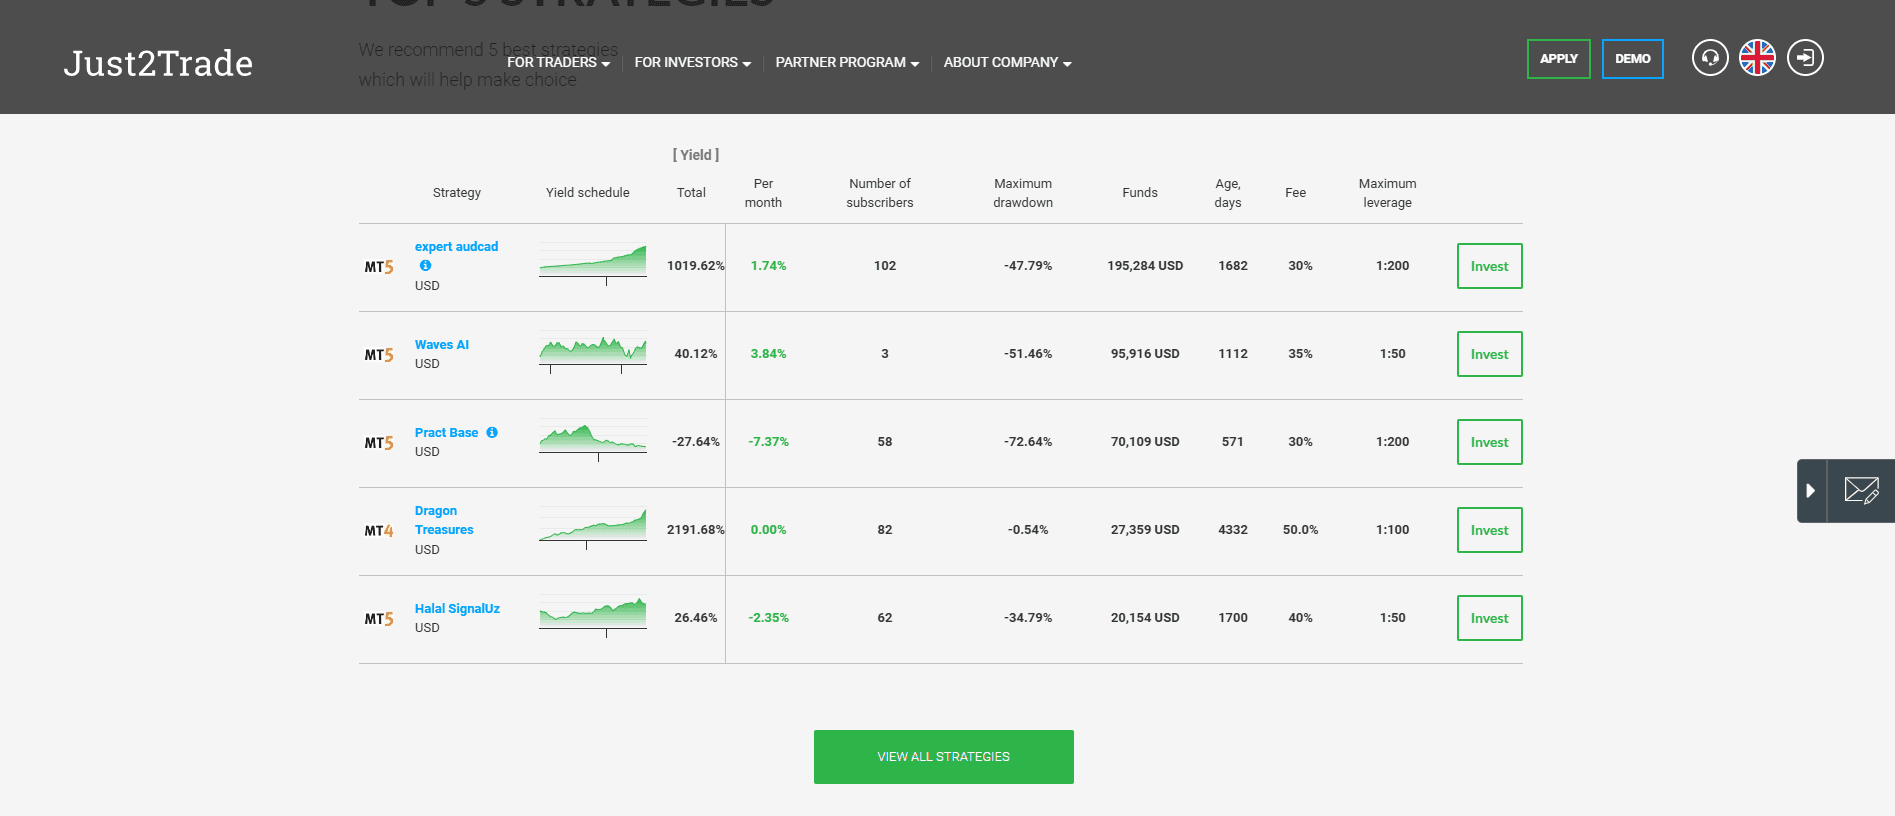Click the 102 subscribers value

[x=885, y=266]
